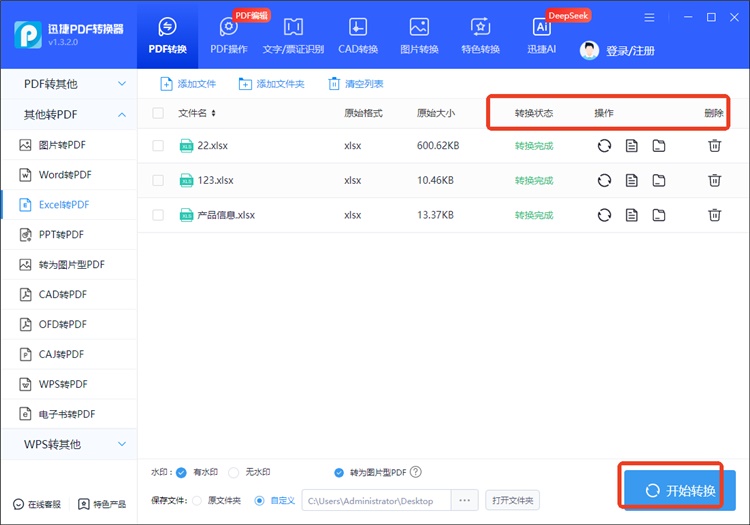This screenshot has width=750, height=525.
Task: Open the hamburger menu in title bar
Action: pos(649,18)
